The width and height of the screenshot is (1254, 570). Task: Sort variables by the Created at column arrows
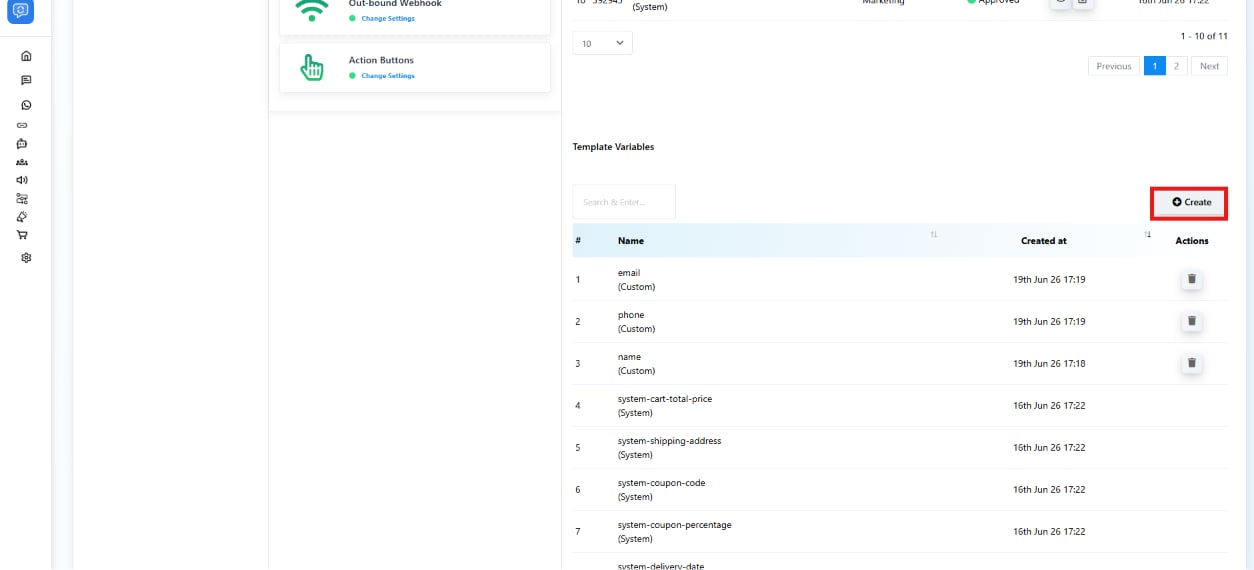tap(1148, 234)
